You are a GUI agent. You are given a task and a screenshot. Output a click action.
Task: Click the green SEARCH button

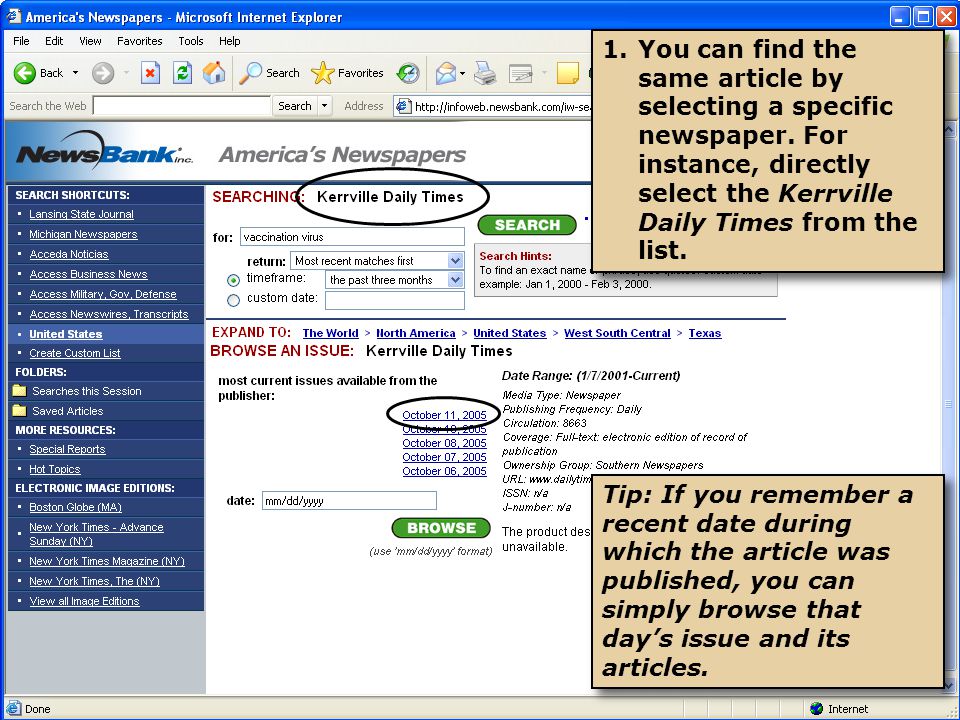pyautogui.click(x=527, y=225)
